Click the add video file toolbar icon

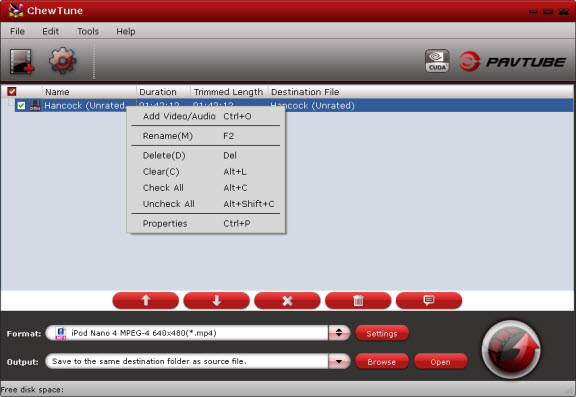click(22, 61)
